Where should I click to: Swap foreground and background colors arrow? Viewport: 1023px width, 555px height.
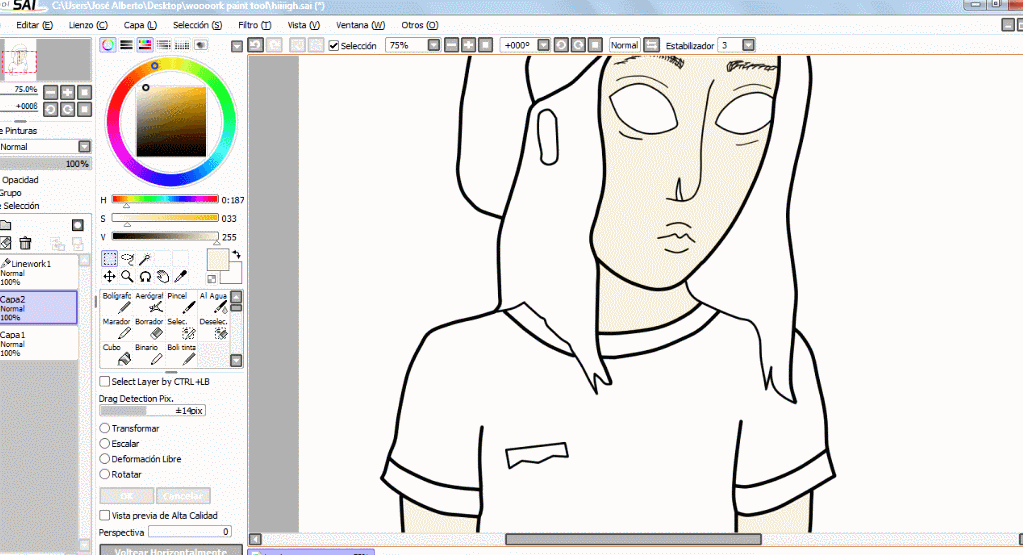coord(236,254)
